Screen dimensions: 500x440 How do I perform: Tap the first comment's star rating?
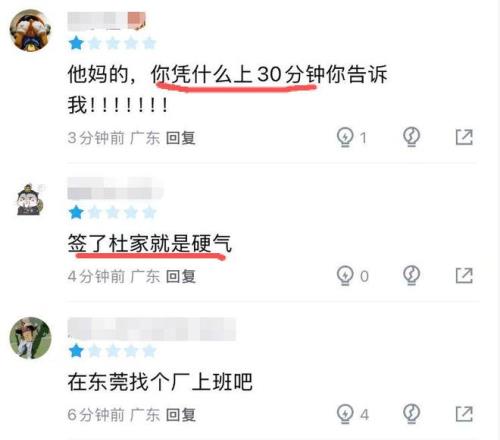click(112, 43)
